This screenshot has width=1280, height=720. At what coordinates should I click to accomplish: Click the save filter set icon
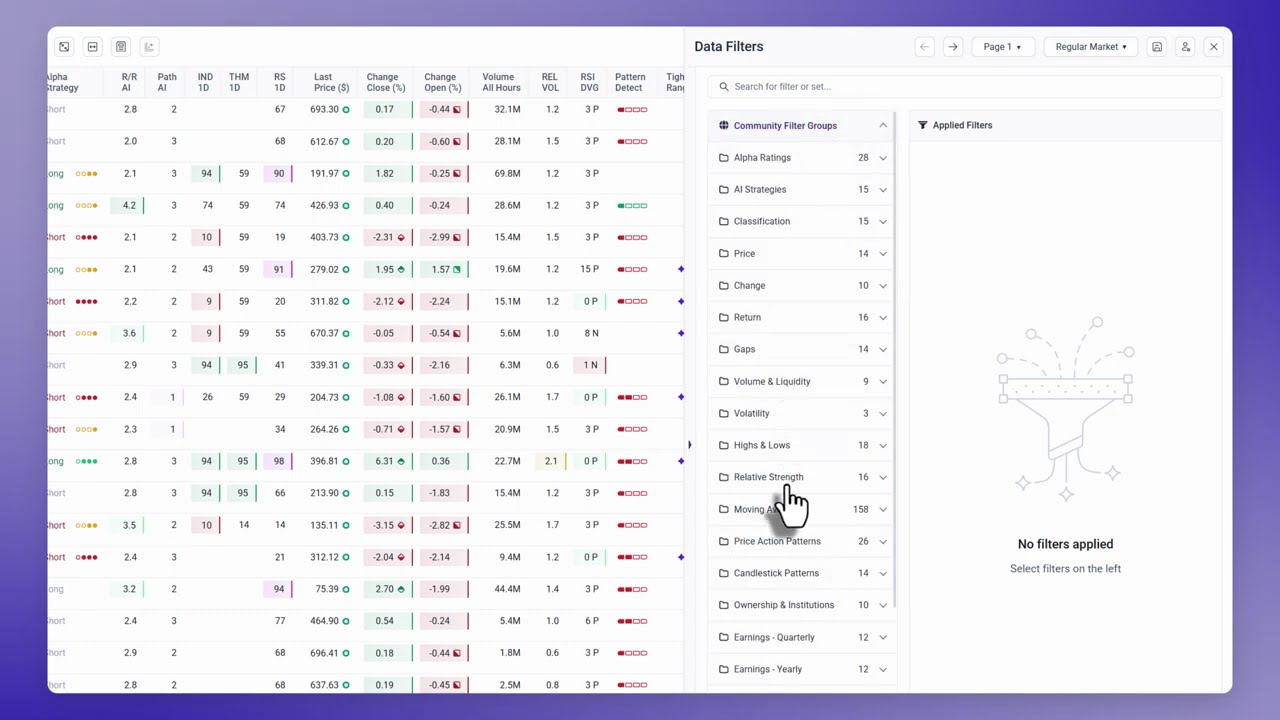(1157, 47)
